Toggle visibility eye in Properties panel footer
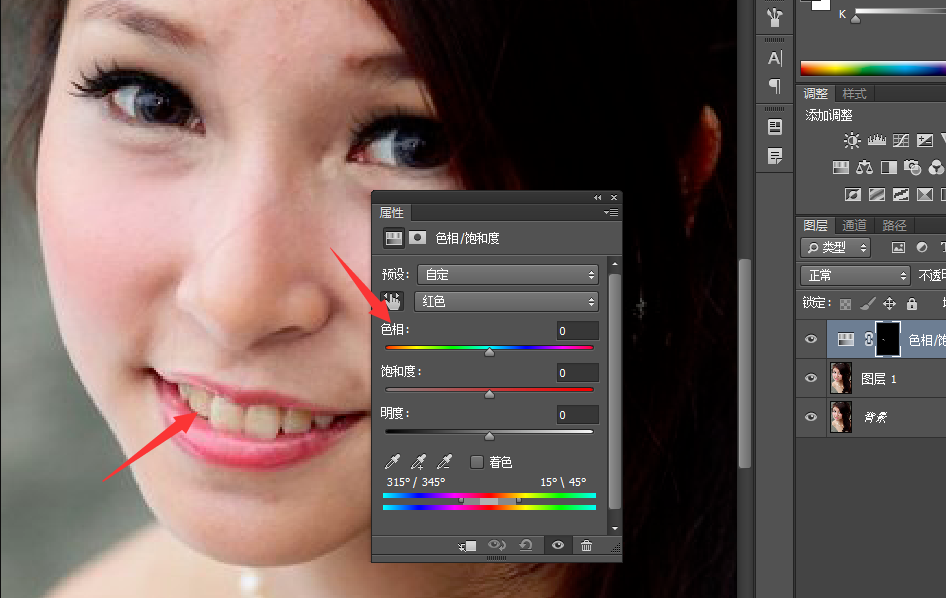This screenshot has width=946, height=598. (x=557, y=546)
